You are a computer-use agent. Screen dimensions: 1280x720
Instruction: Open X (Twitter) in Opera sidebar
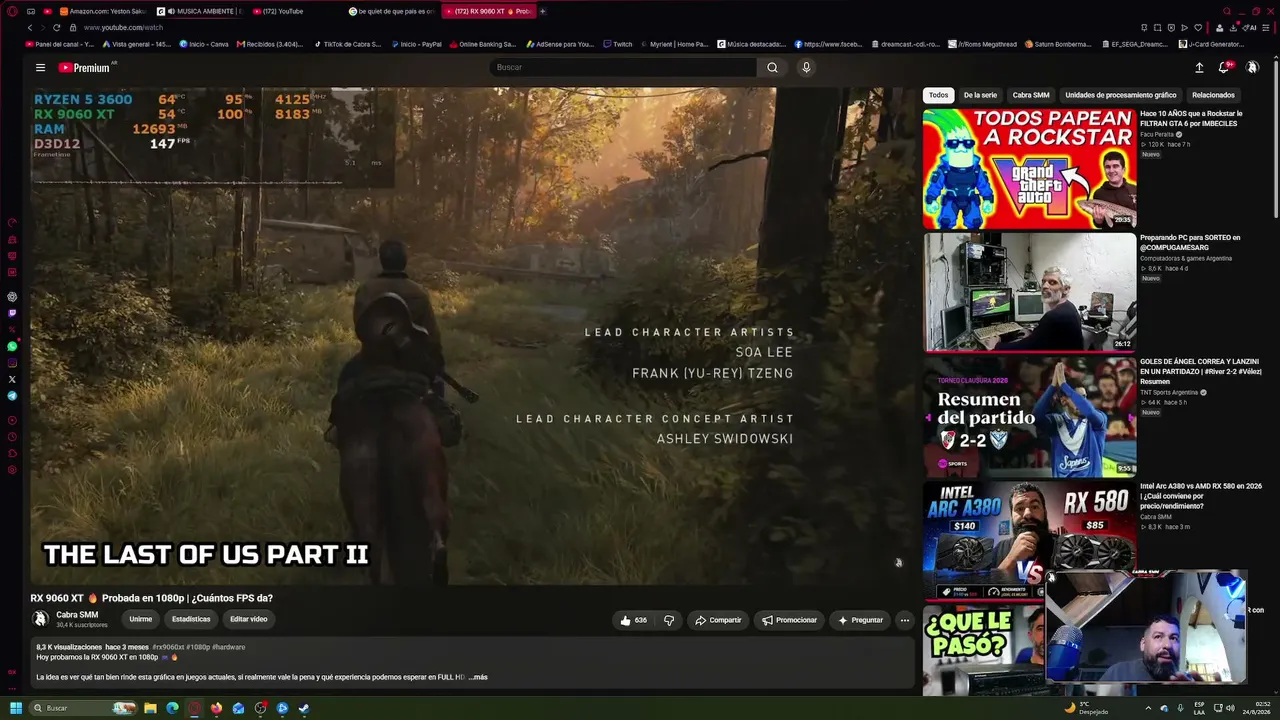tap(12, 379)
